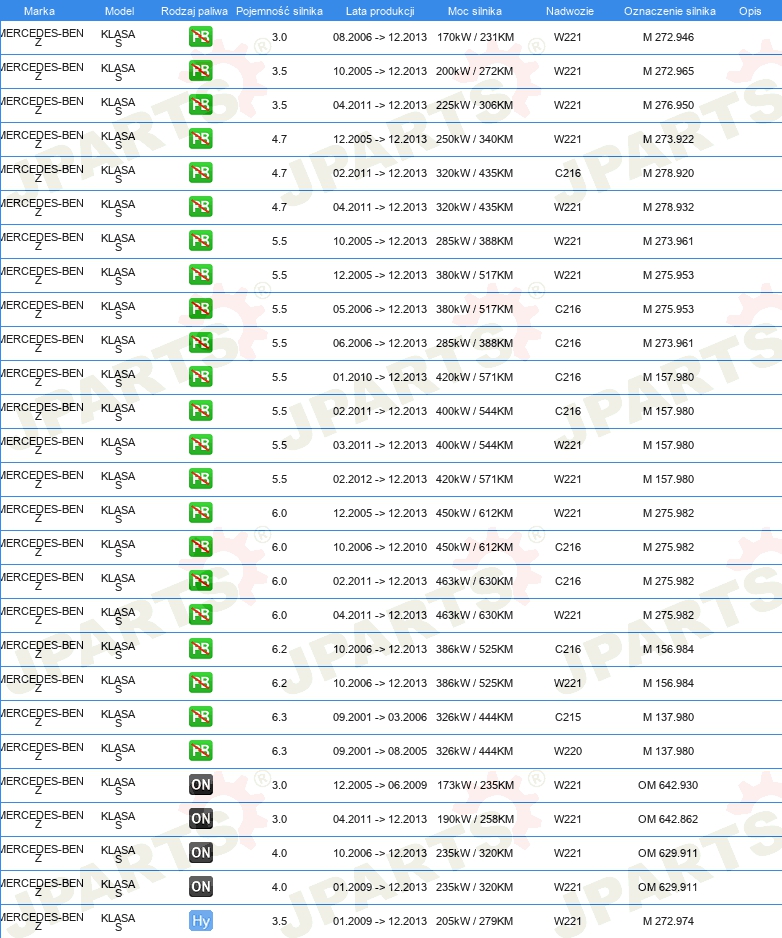Click hybrid Hy icon in M 272.974 row
782x938 pixels.
[200, 921]
